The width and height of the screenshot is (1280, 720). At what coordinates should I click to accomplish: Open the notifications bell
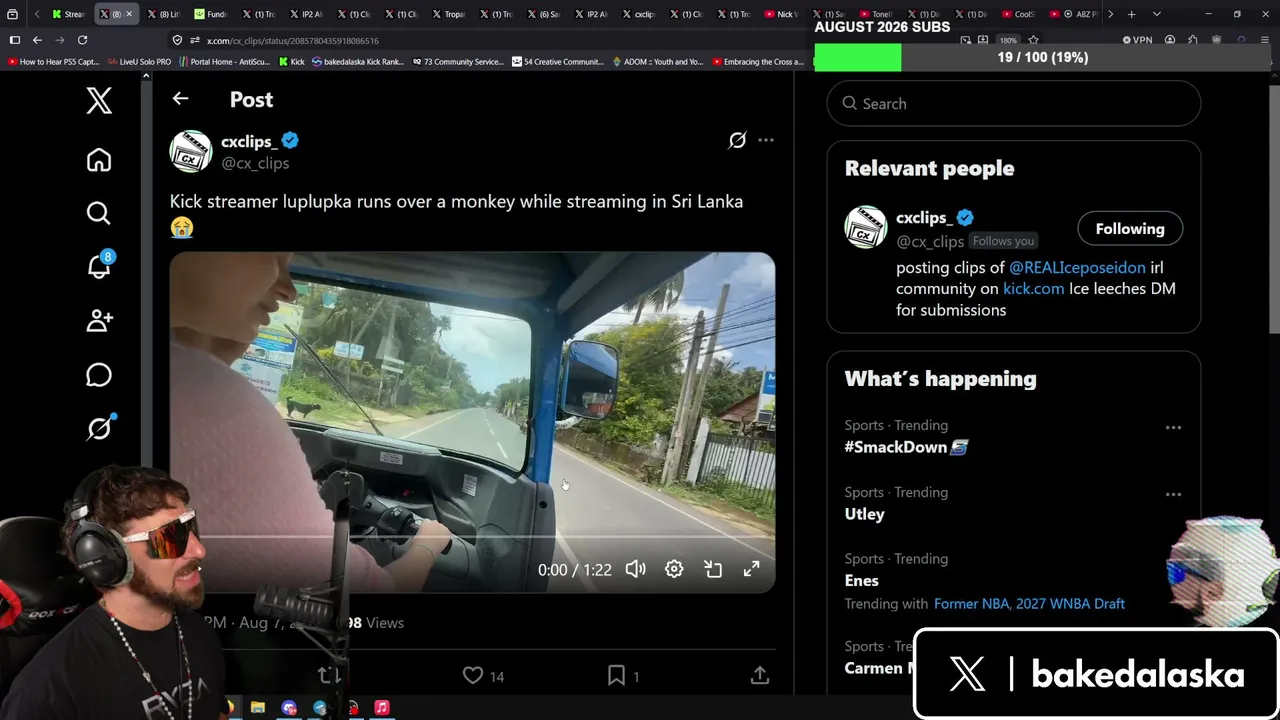pos(99,266)
